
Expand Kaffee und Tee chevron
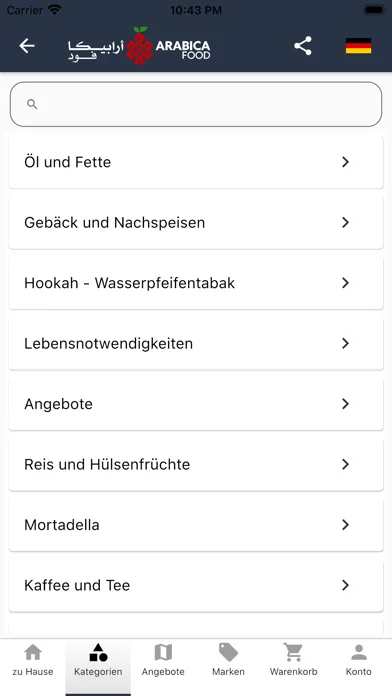(x=345, y=585)
